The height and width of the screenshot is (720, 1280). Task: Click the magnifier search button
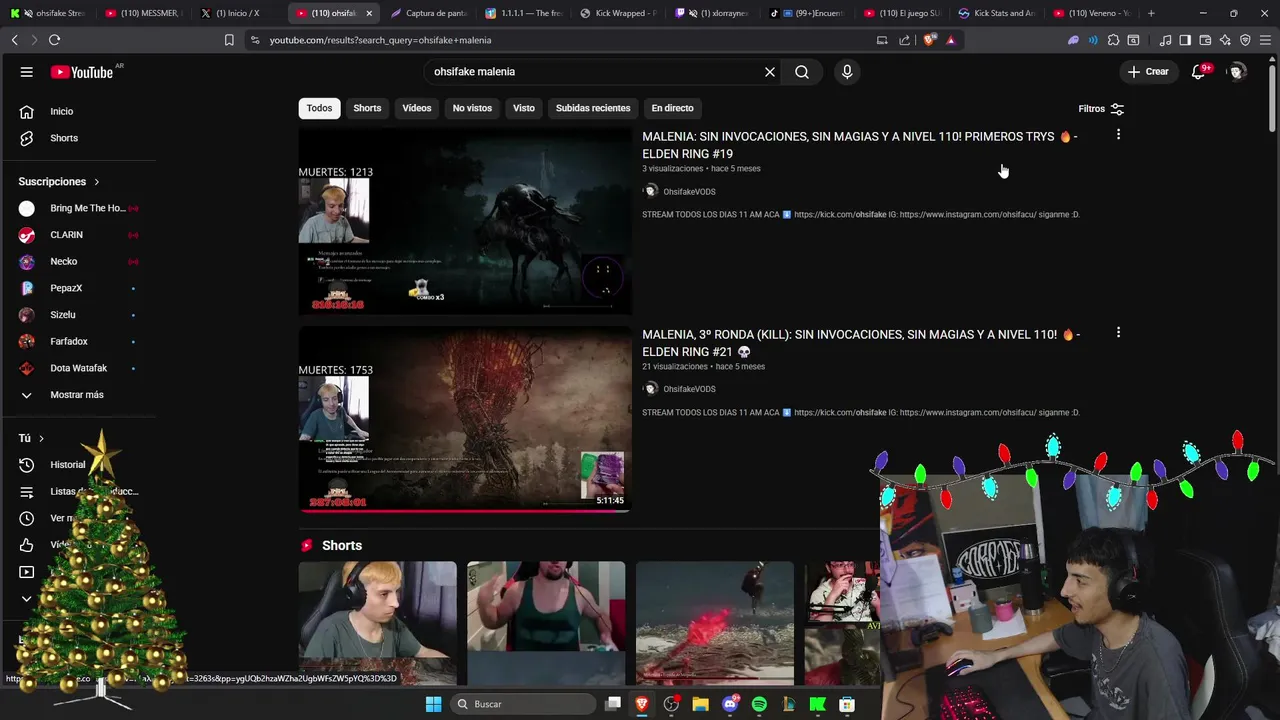click(x=802, y=72)
